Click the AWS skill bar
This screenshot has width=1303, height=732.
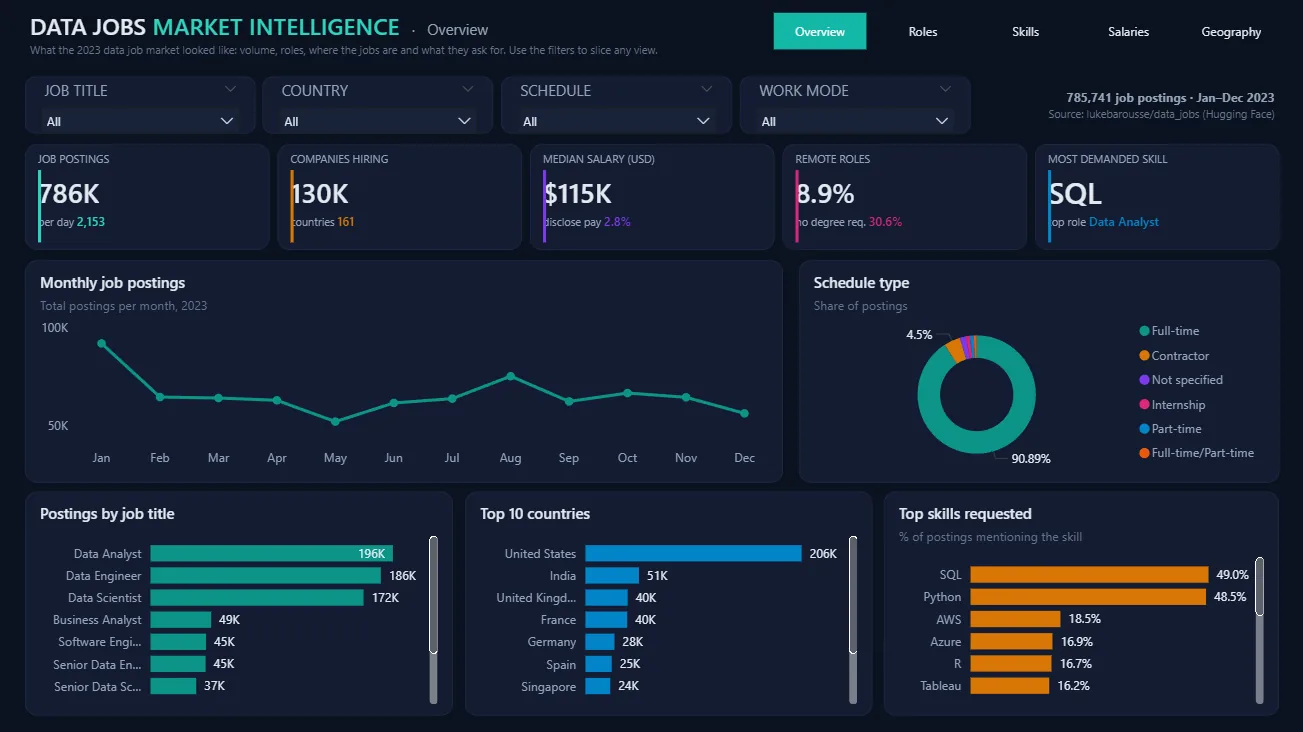tap(1015, 619)
